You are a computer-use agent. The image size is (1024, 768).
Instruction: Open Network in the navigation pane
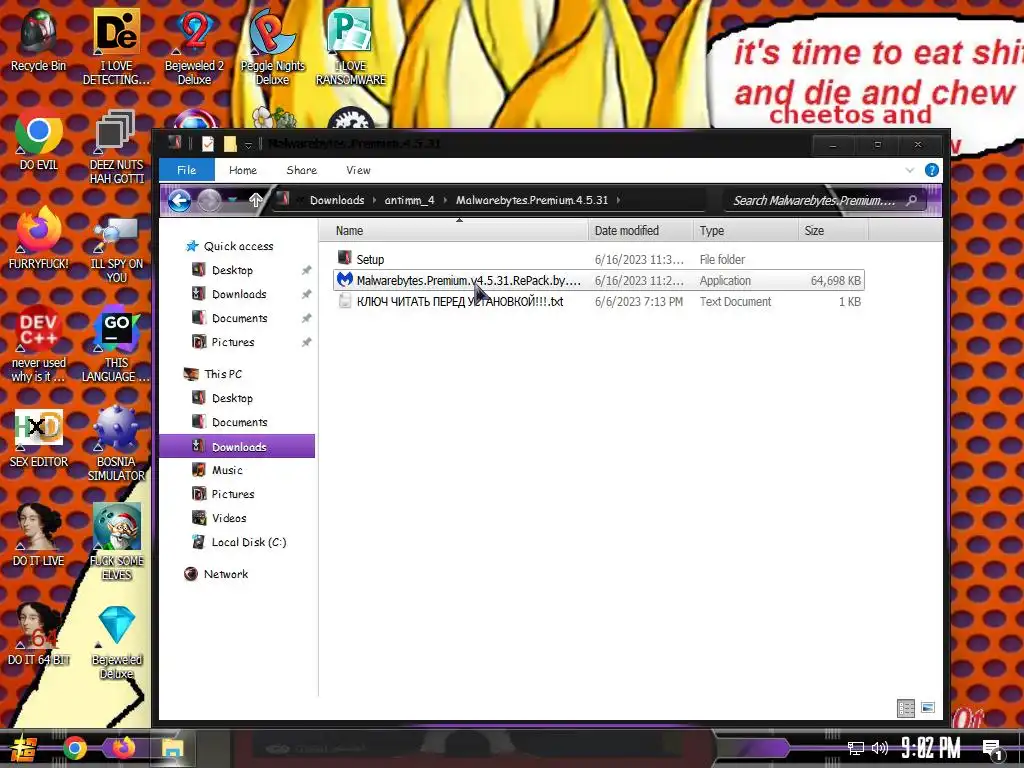point(225,574)
